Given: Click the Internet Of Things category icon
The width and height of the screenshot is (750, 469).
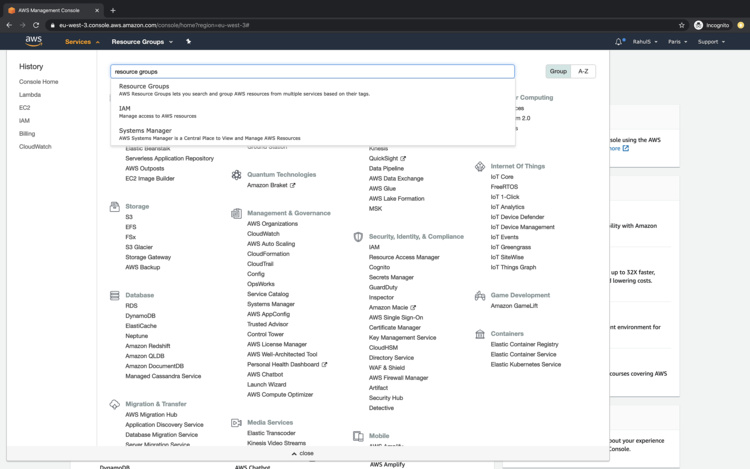Looking at the screenshot, I should 480,167.
